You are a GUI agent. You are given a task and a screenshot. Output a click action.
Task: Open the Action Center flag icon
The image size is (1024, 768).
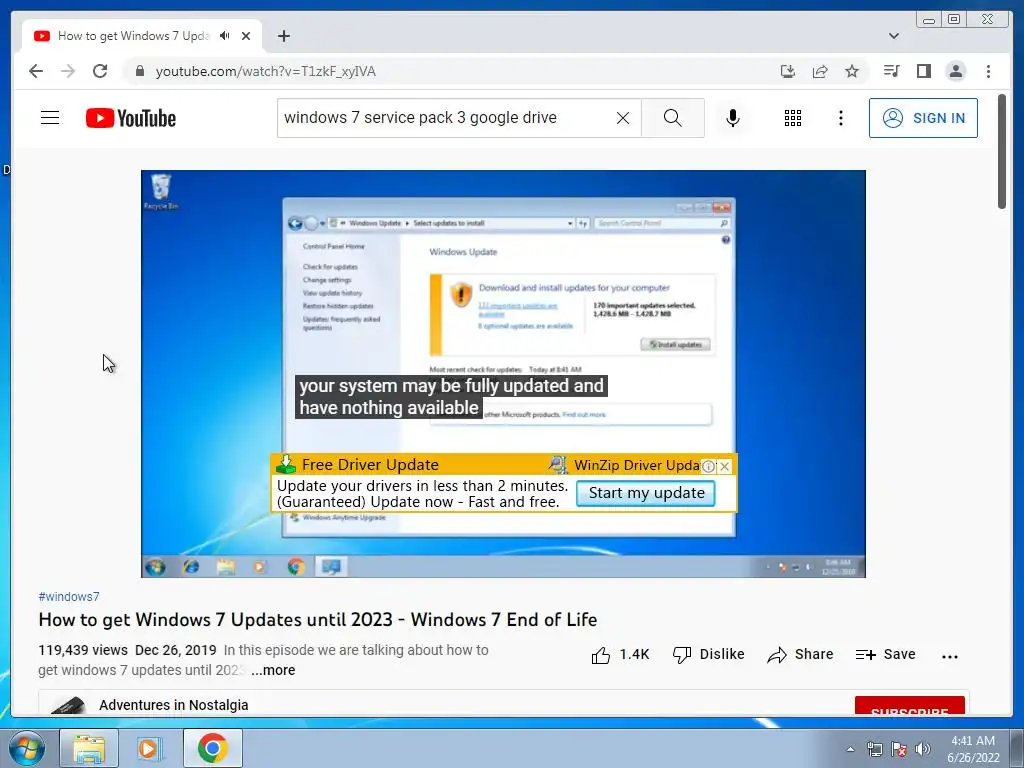[899, 749]
